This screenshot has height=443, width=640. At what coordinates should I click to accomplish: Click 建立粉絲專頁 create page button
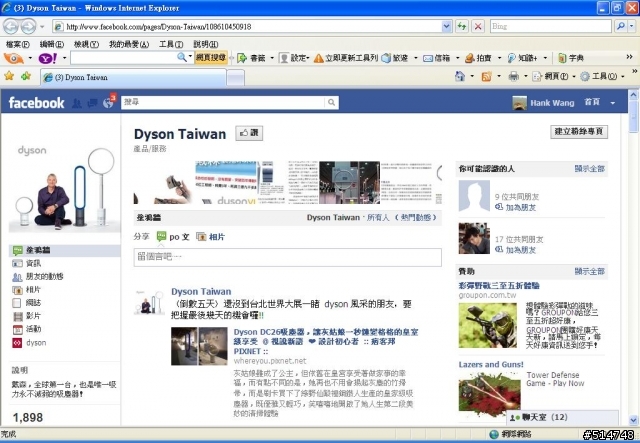coord(579,131)
